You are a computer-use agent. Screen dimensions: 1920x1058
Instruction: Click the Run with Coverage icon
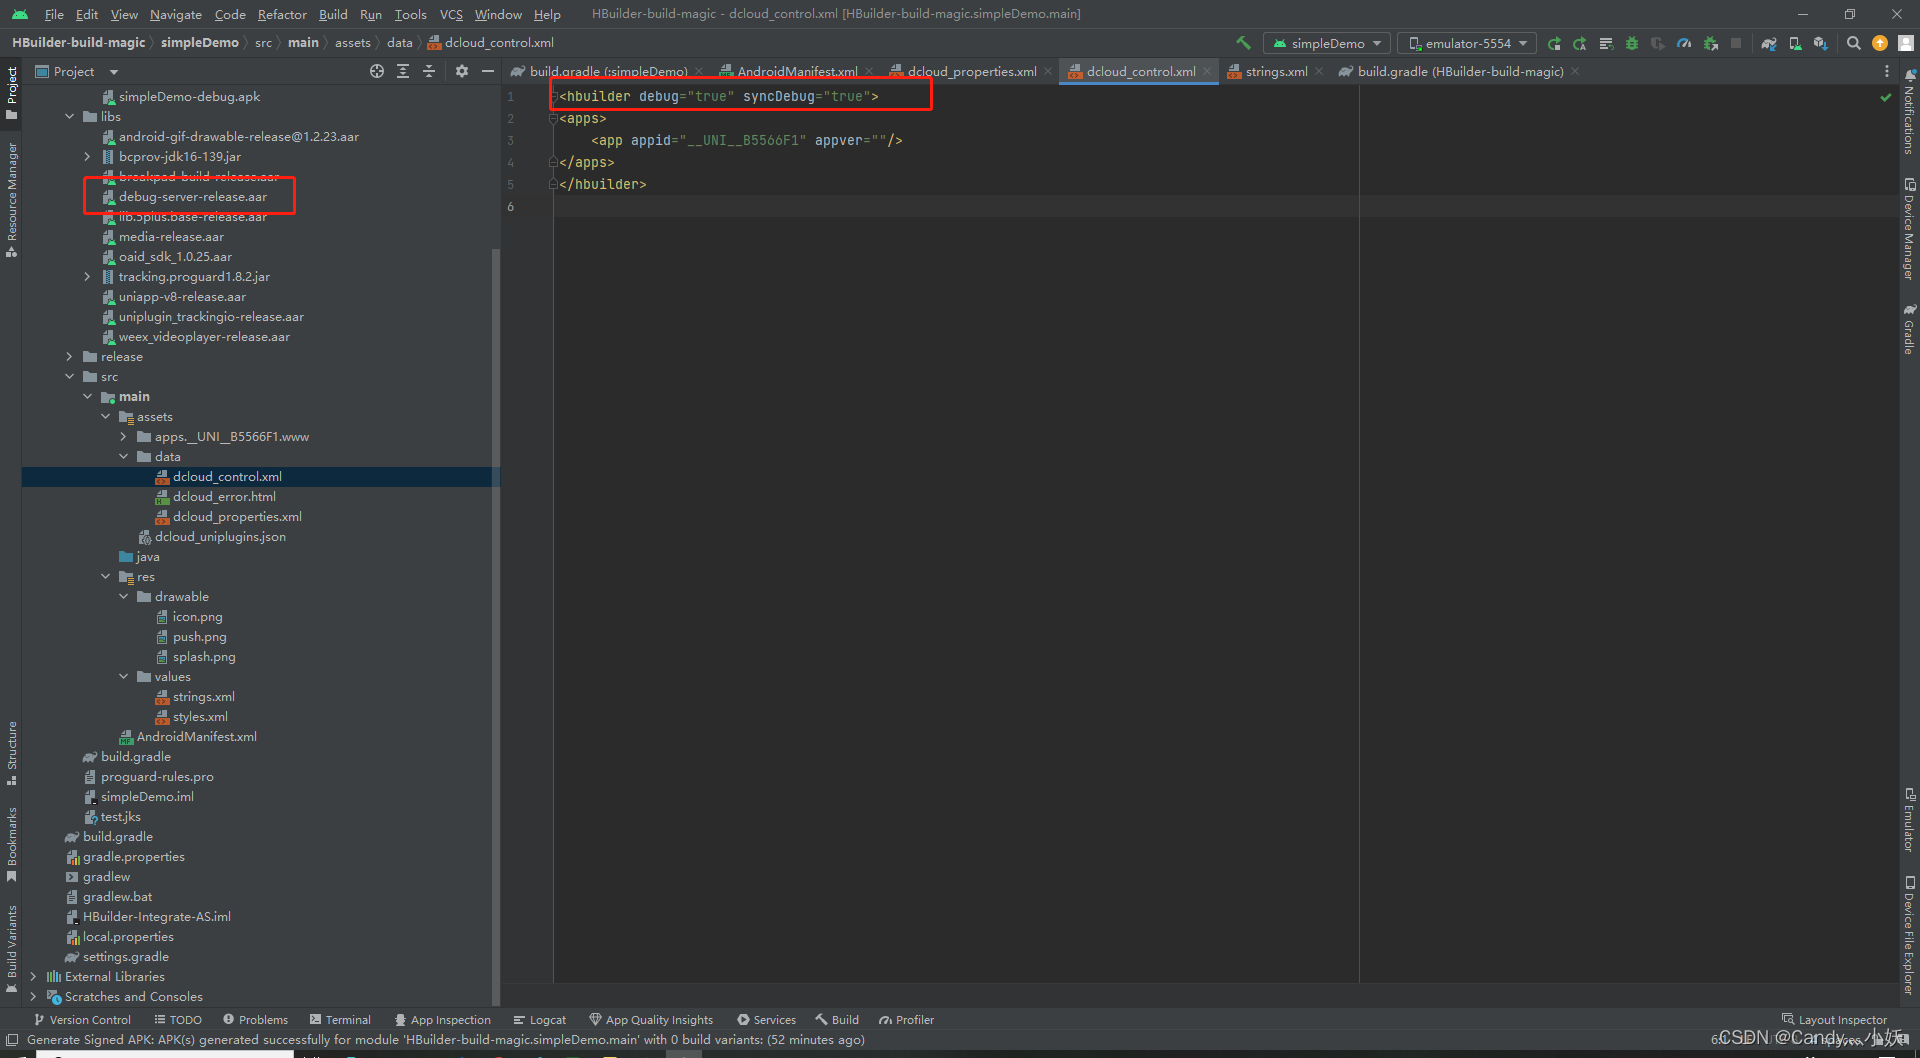click(1658, 43)
